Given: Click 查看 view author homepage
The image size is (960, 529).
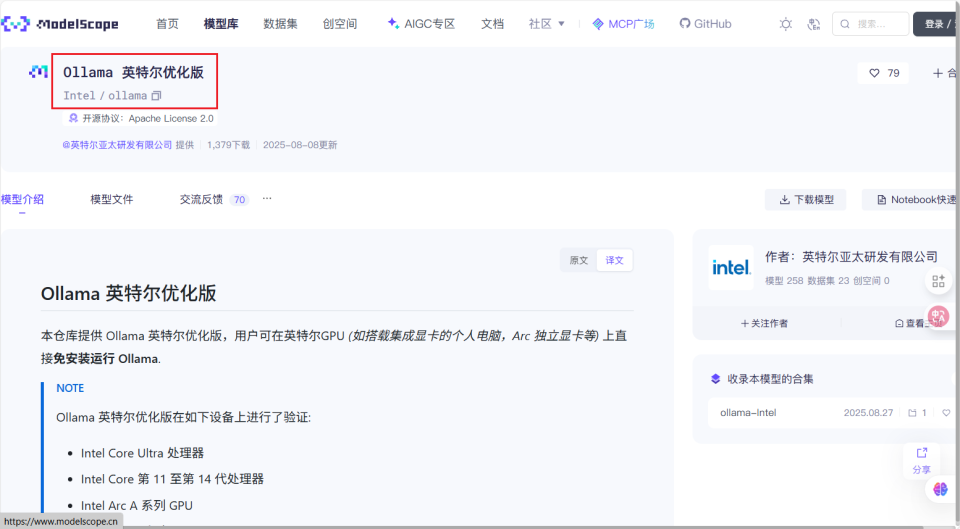Looking at the screenshot, I should point(919,323).
